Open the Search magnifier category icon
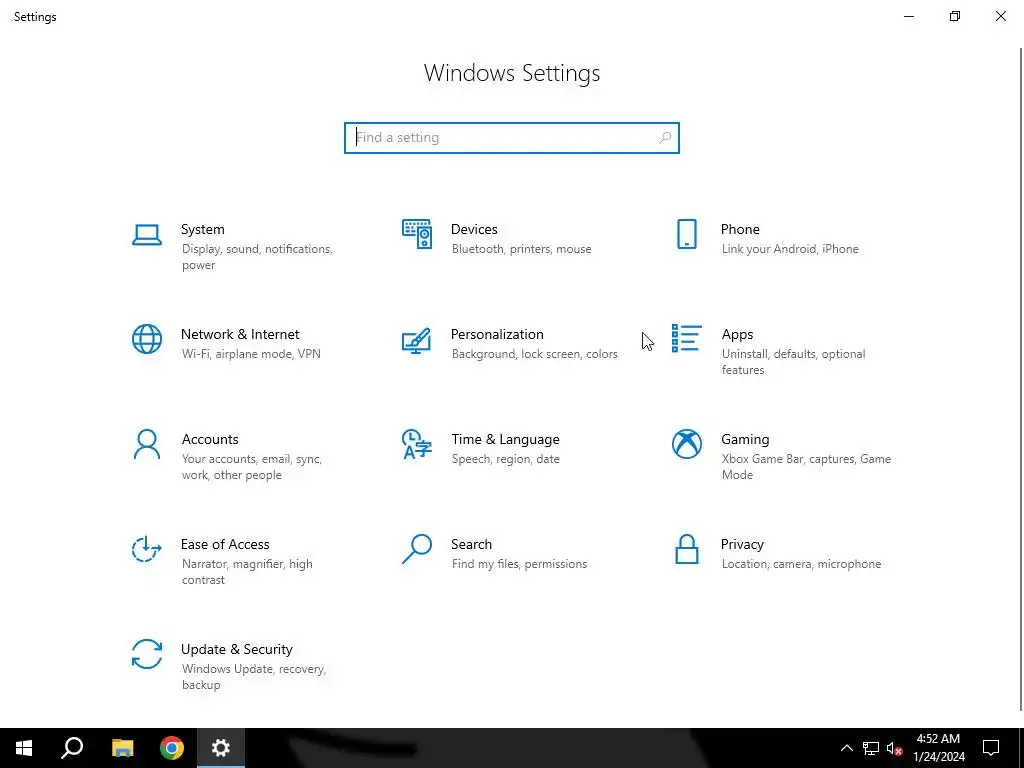This screenshot has height=768, width=1024. tap(417, 549)
